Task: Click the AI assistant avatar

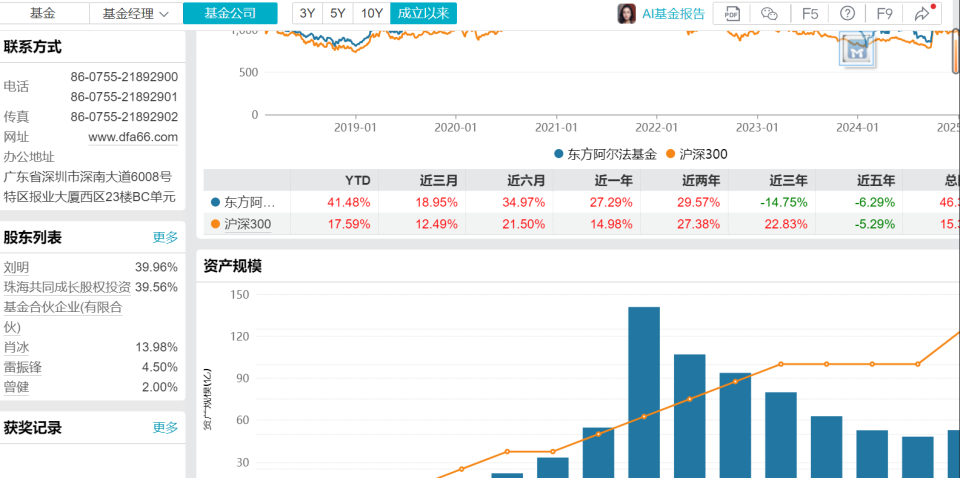Action: coord(626,13)
